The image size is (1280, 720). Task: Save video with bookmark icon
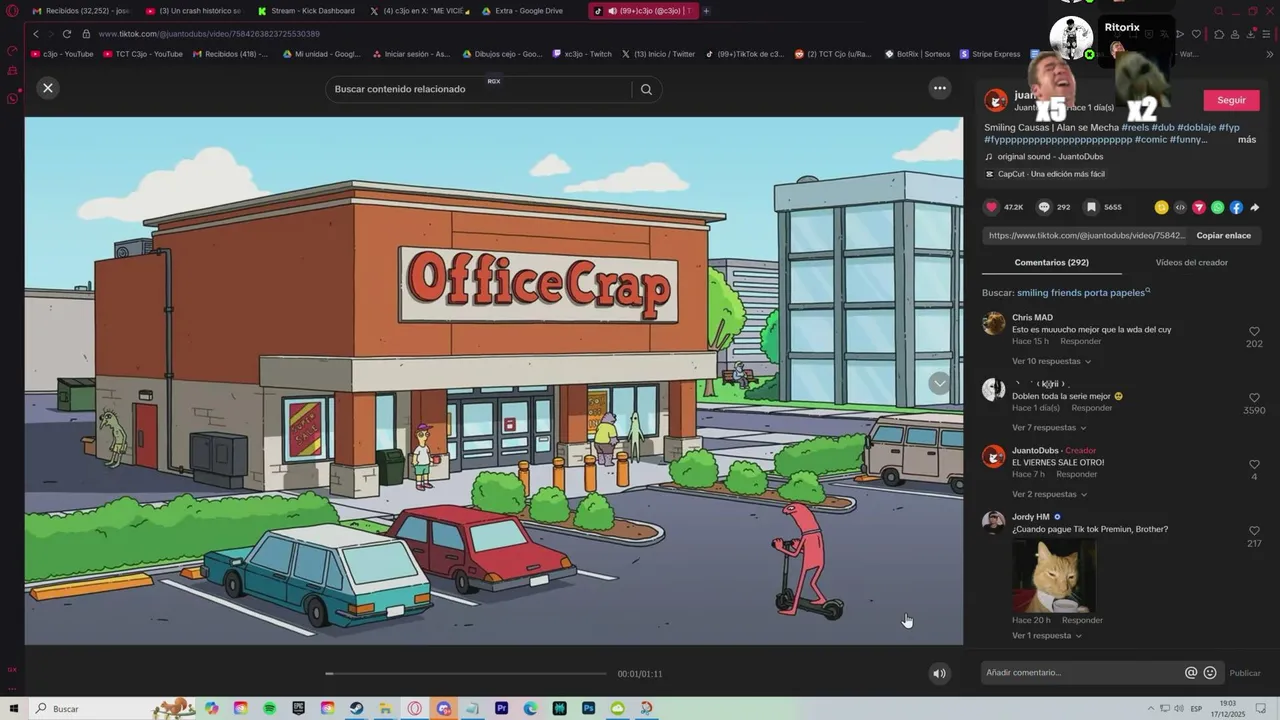(1091, 207)
